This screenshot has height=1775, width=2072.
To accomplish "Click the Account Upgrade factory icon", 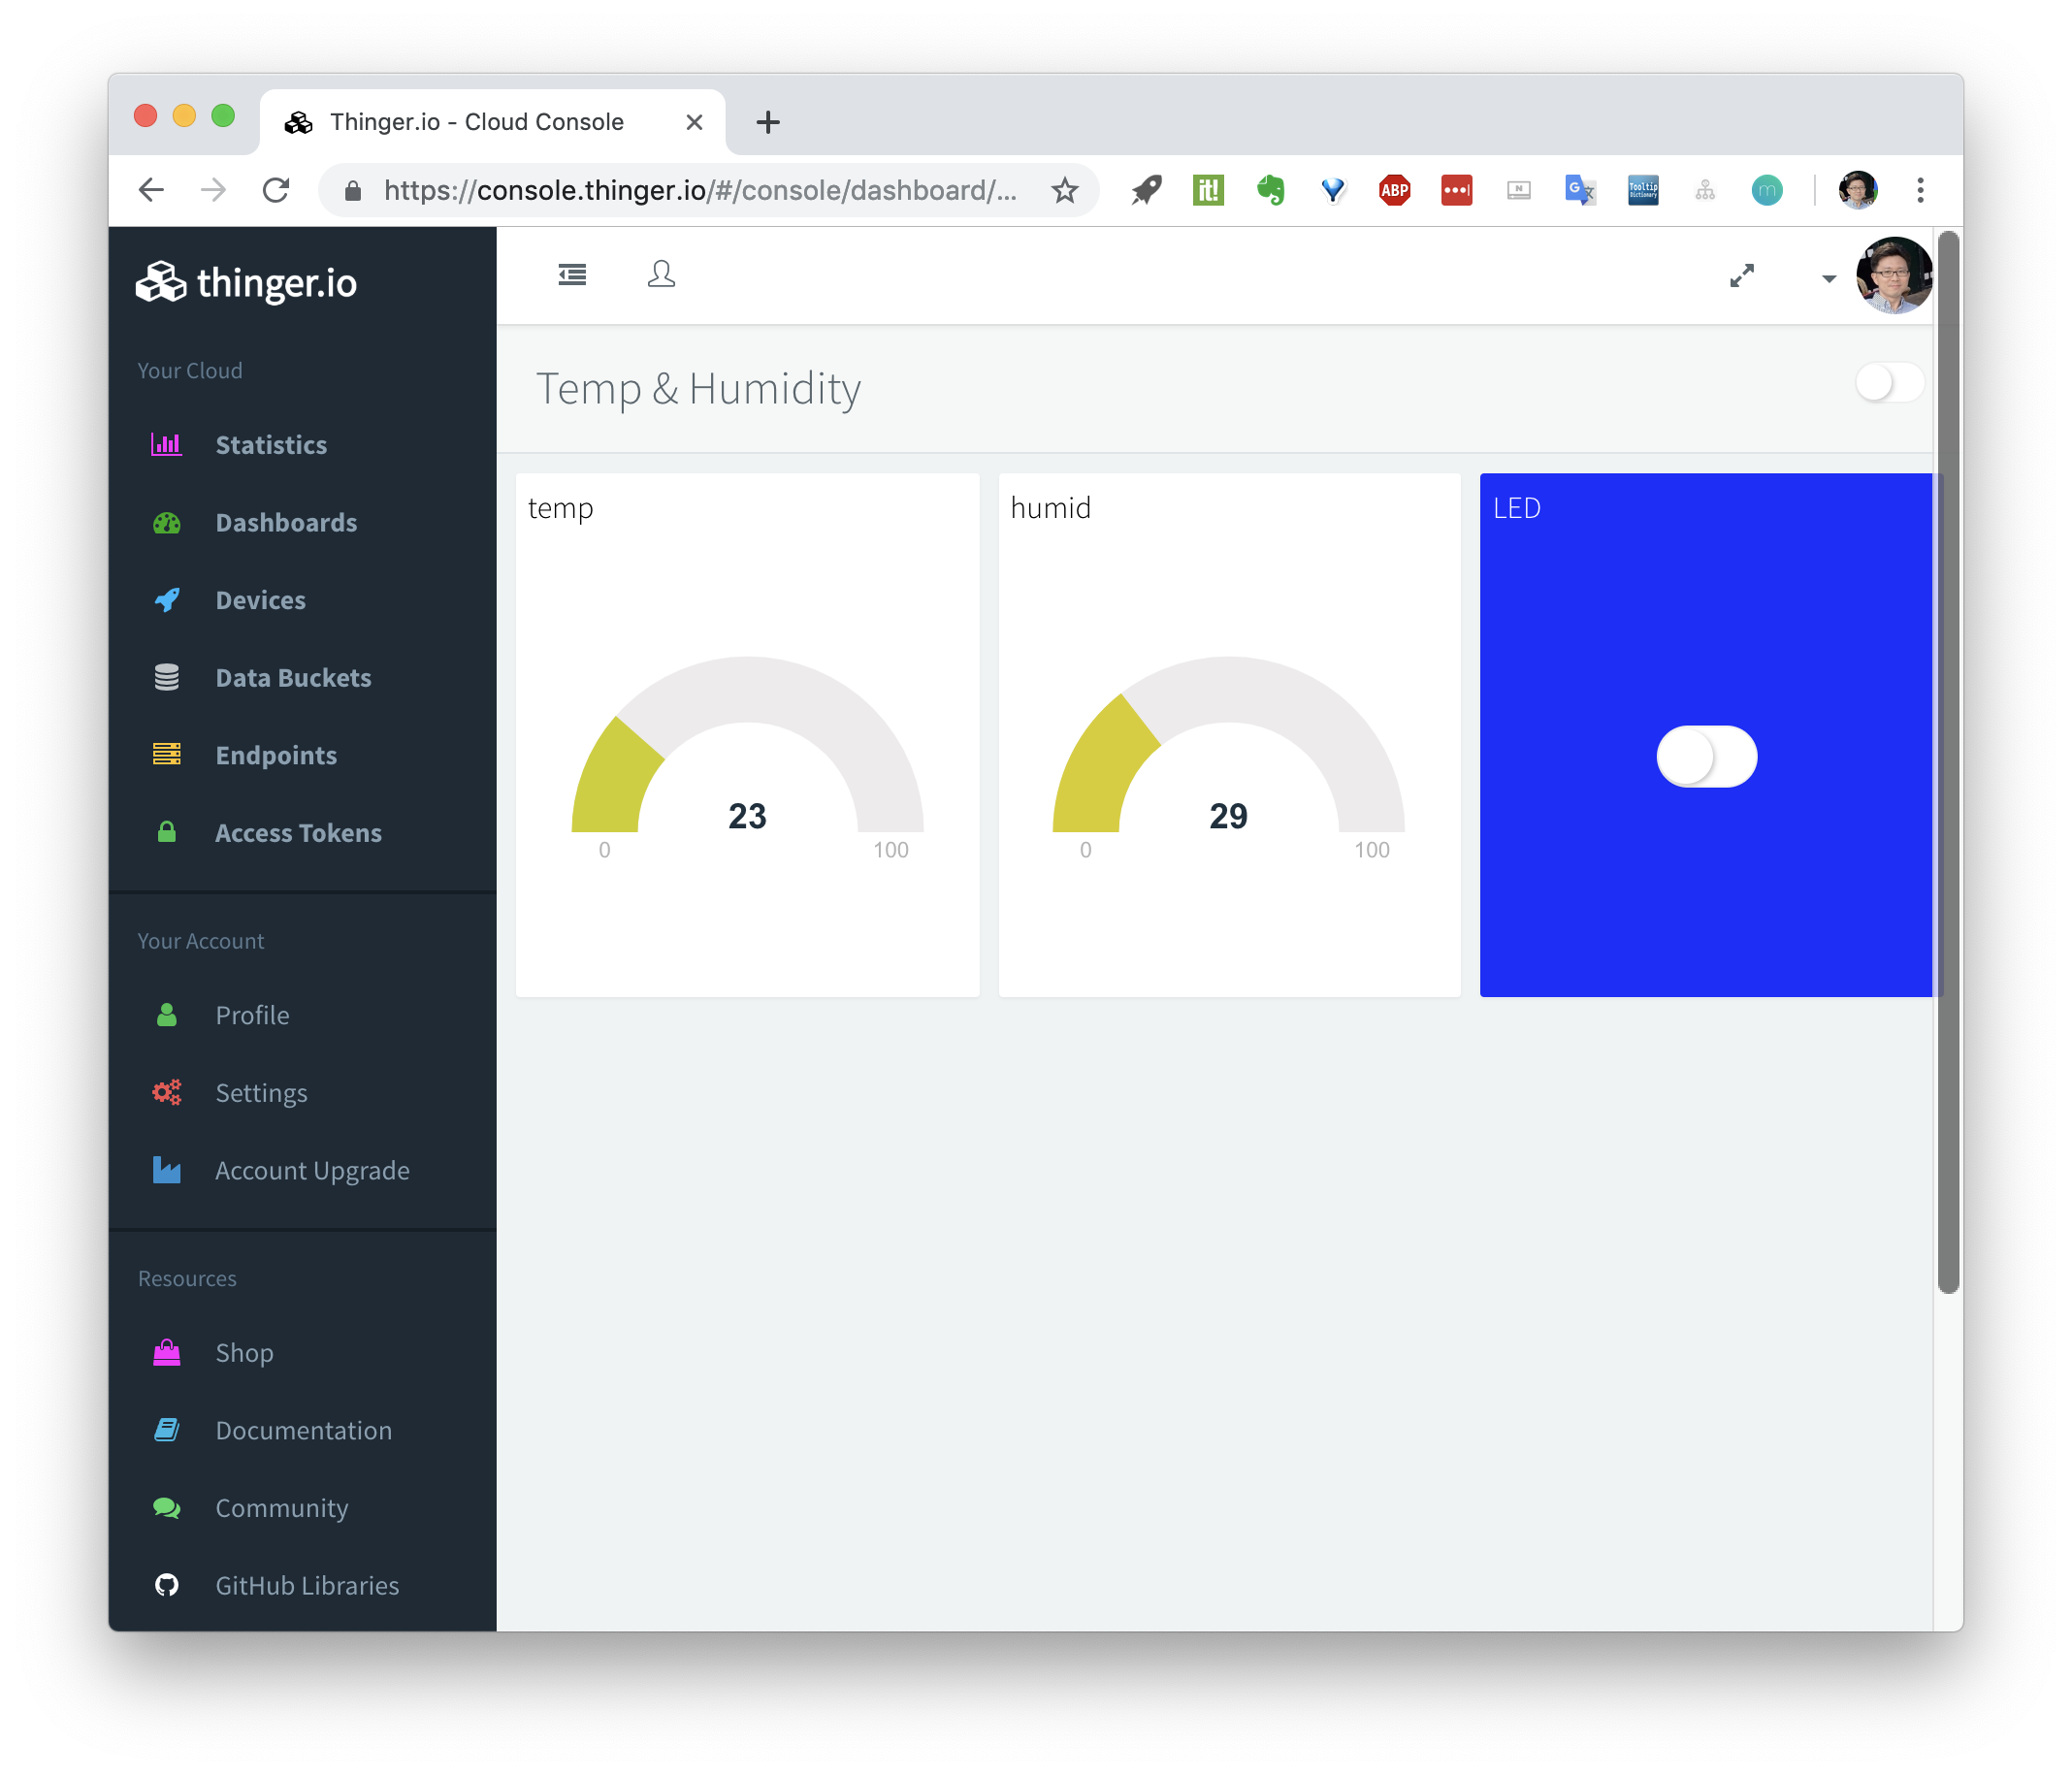I will coord(166,1170).
